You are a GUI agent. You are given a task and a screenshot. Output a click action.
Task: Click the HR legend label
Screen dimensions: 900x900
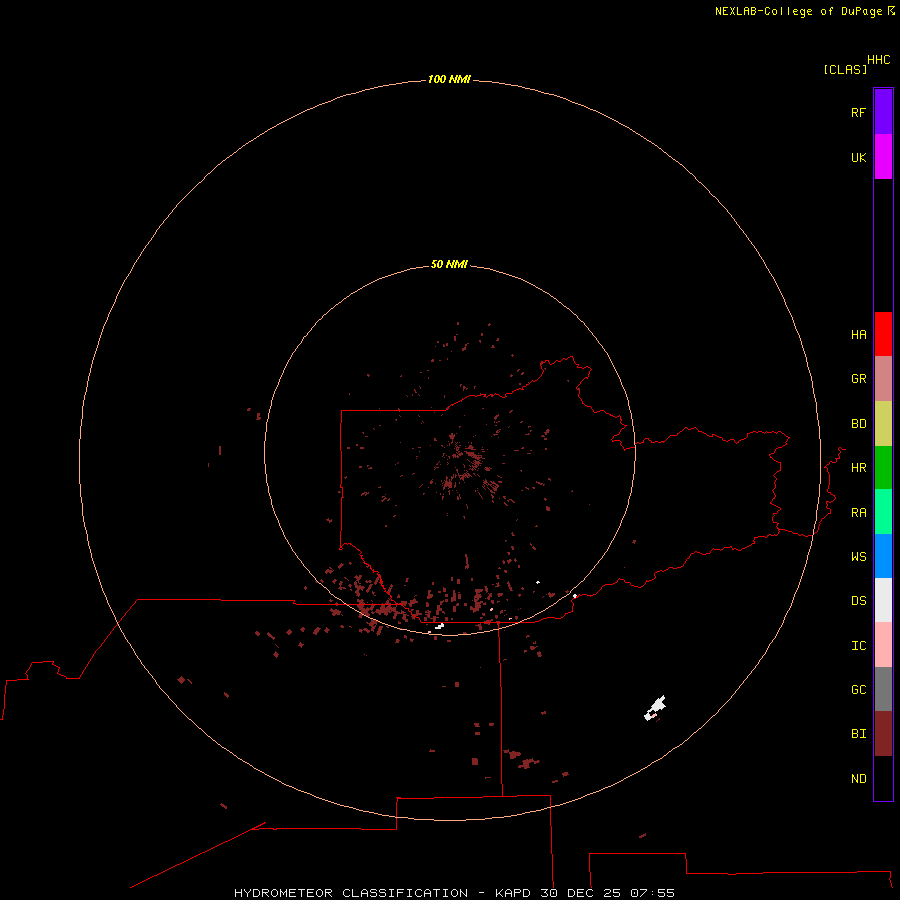858,468
